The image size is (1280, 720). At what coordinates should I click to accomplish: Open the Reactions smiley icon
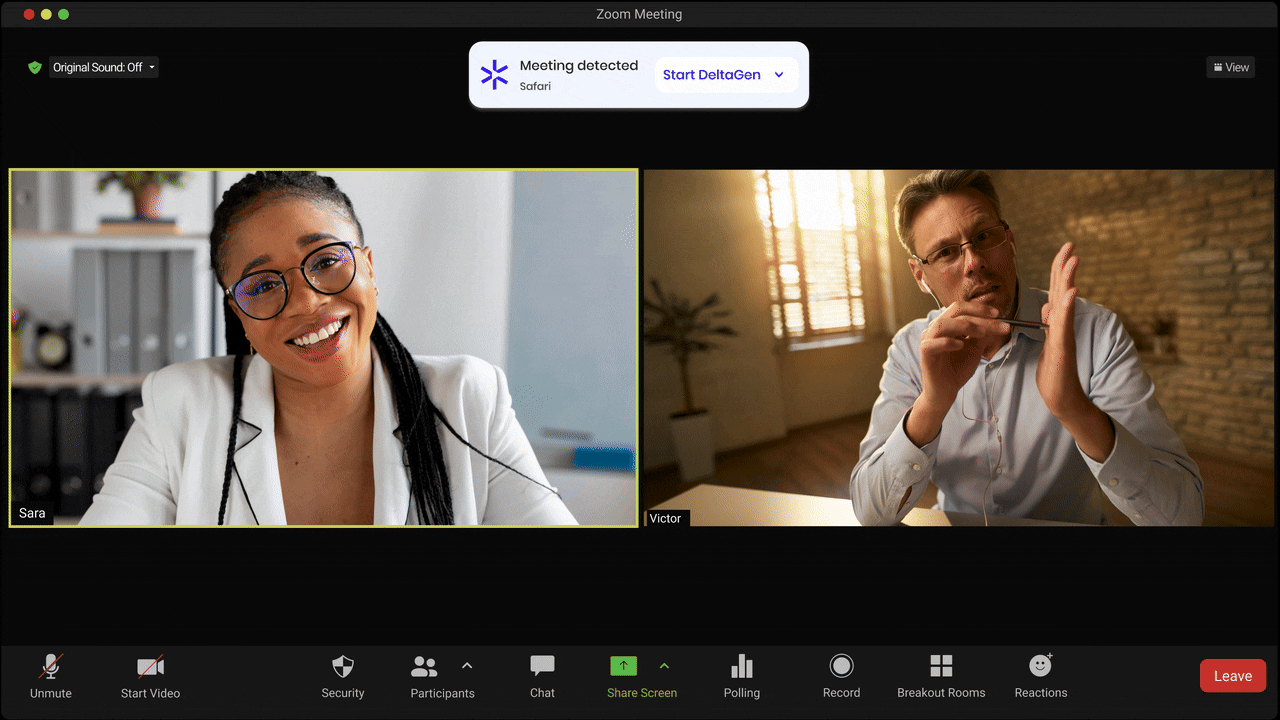tap(1041, 665)
